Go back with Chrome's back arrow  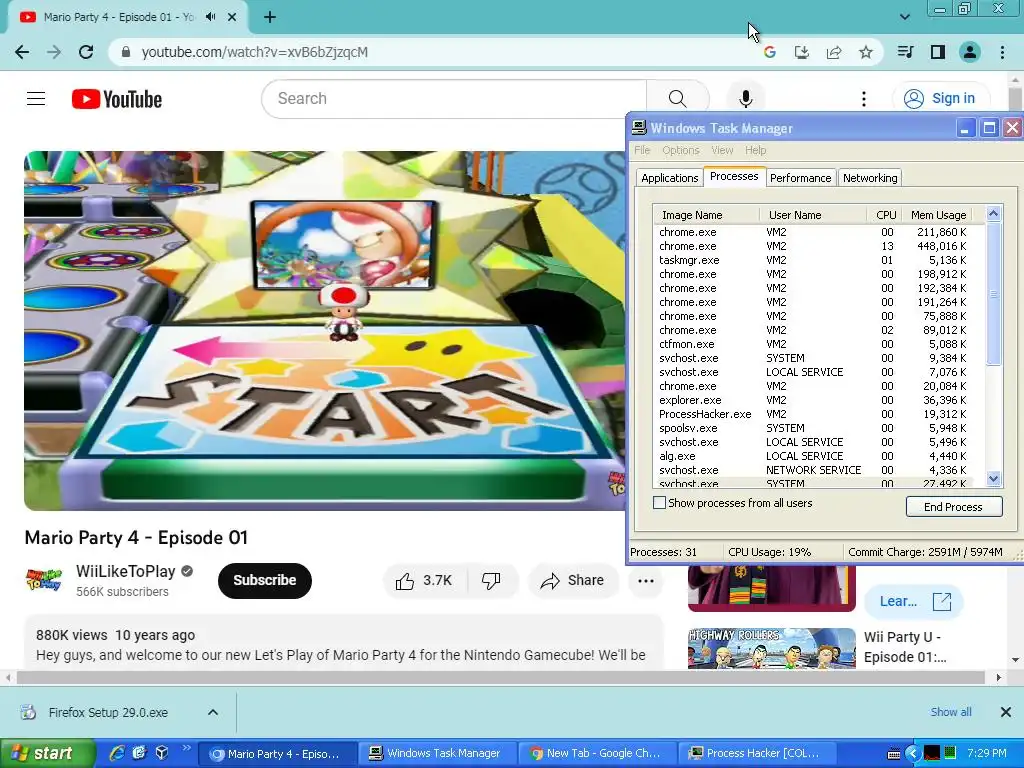click(22, 52)
